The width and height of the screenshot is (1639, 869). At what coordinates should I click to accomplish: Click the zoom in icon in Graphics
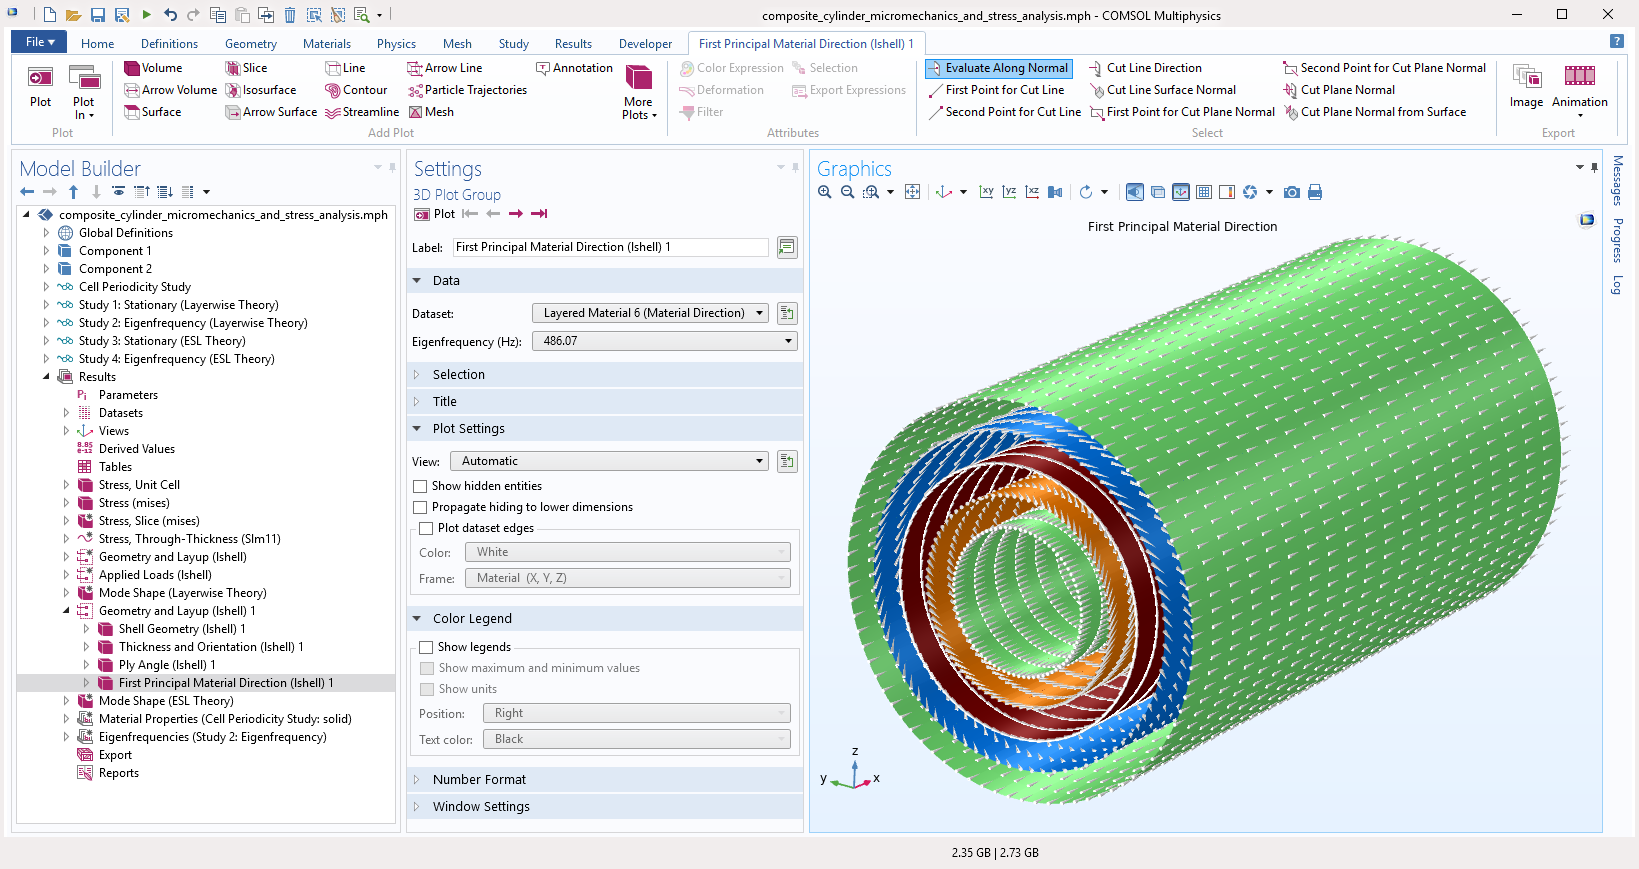[x=825, y=192]
